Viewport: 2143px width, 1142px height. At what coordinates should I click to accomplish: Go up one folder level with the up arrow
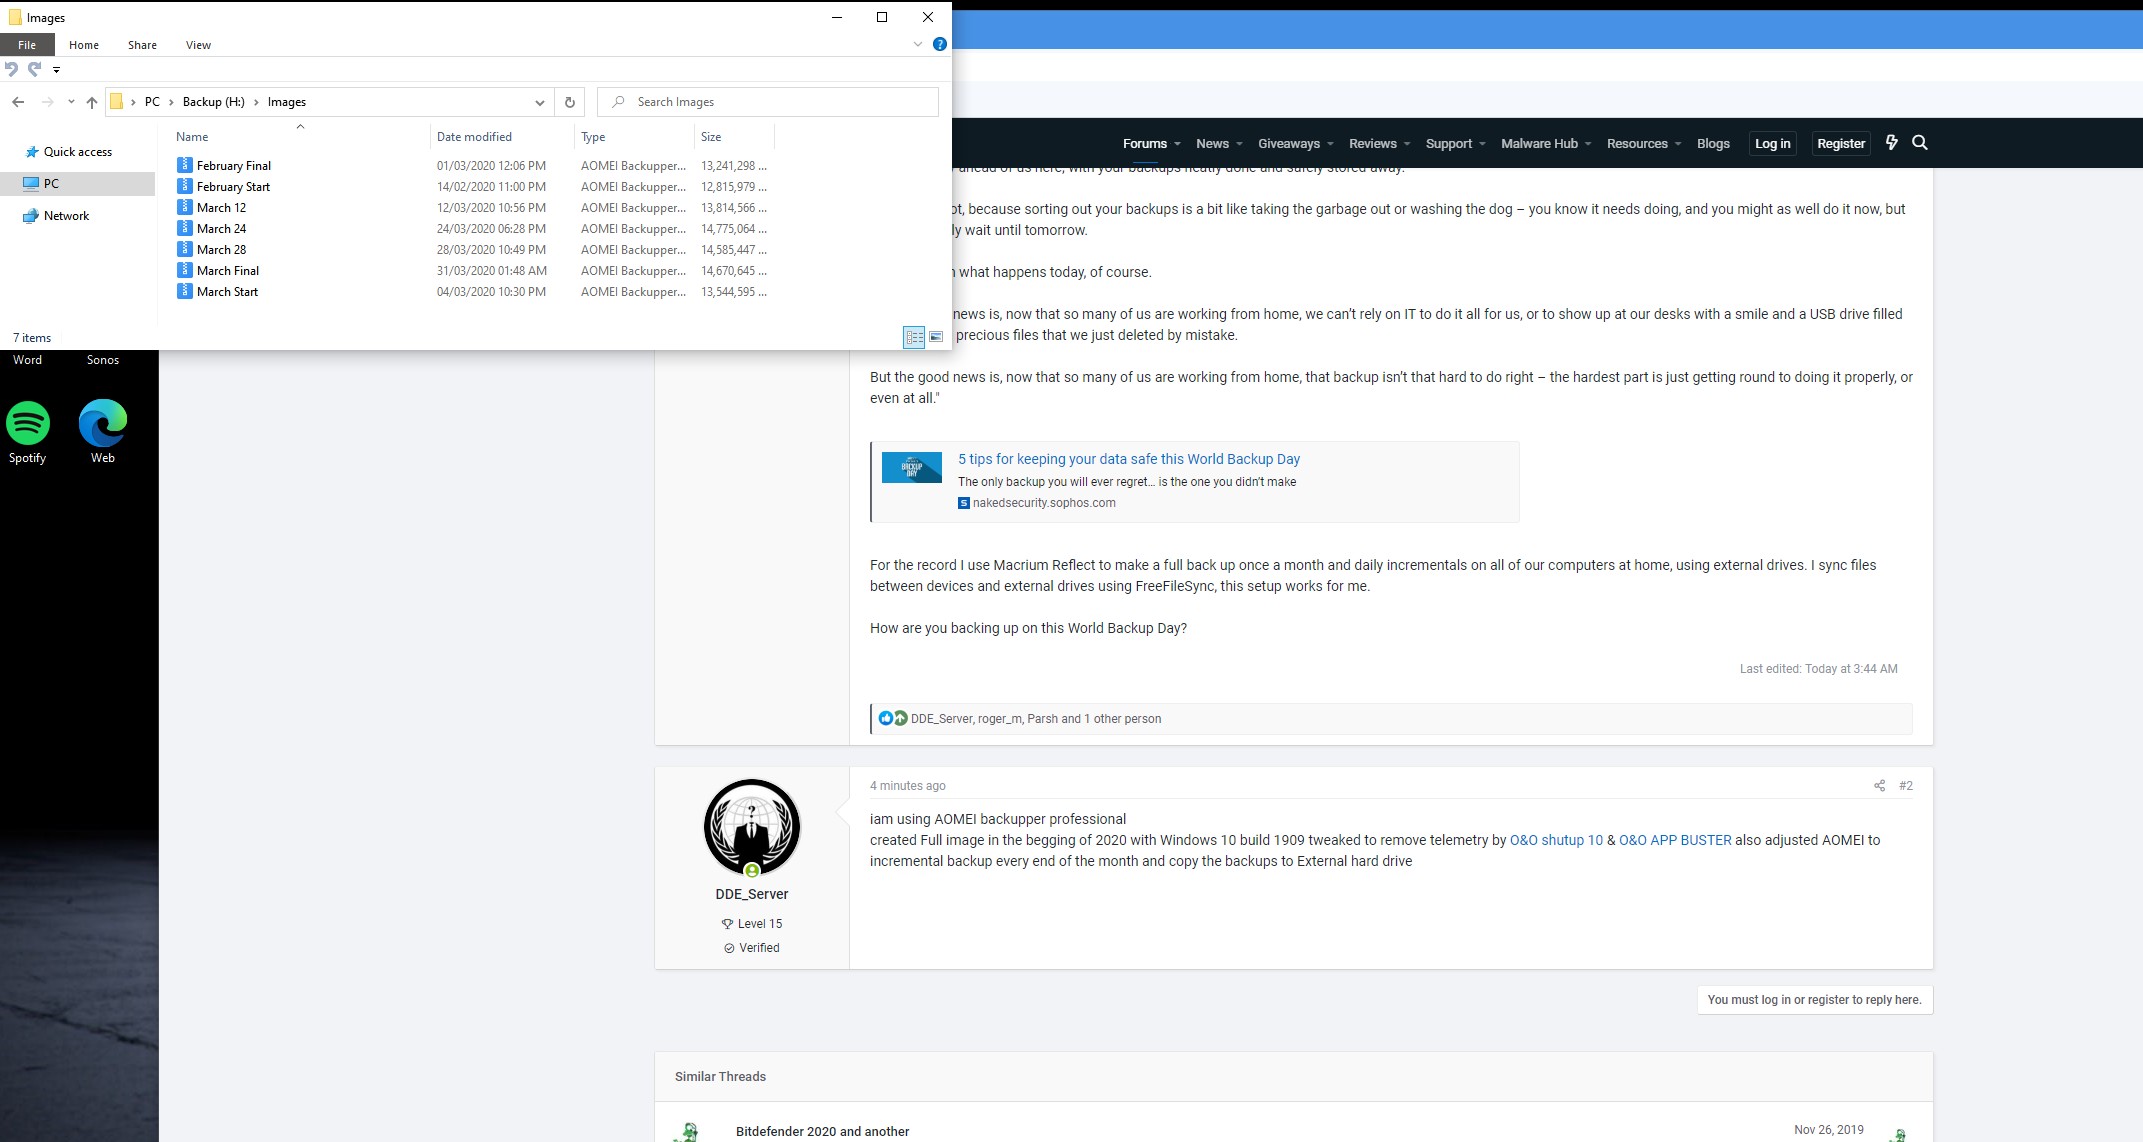(92, 102)
